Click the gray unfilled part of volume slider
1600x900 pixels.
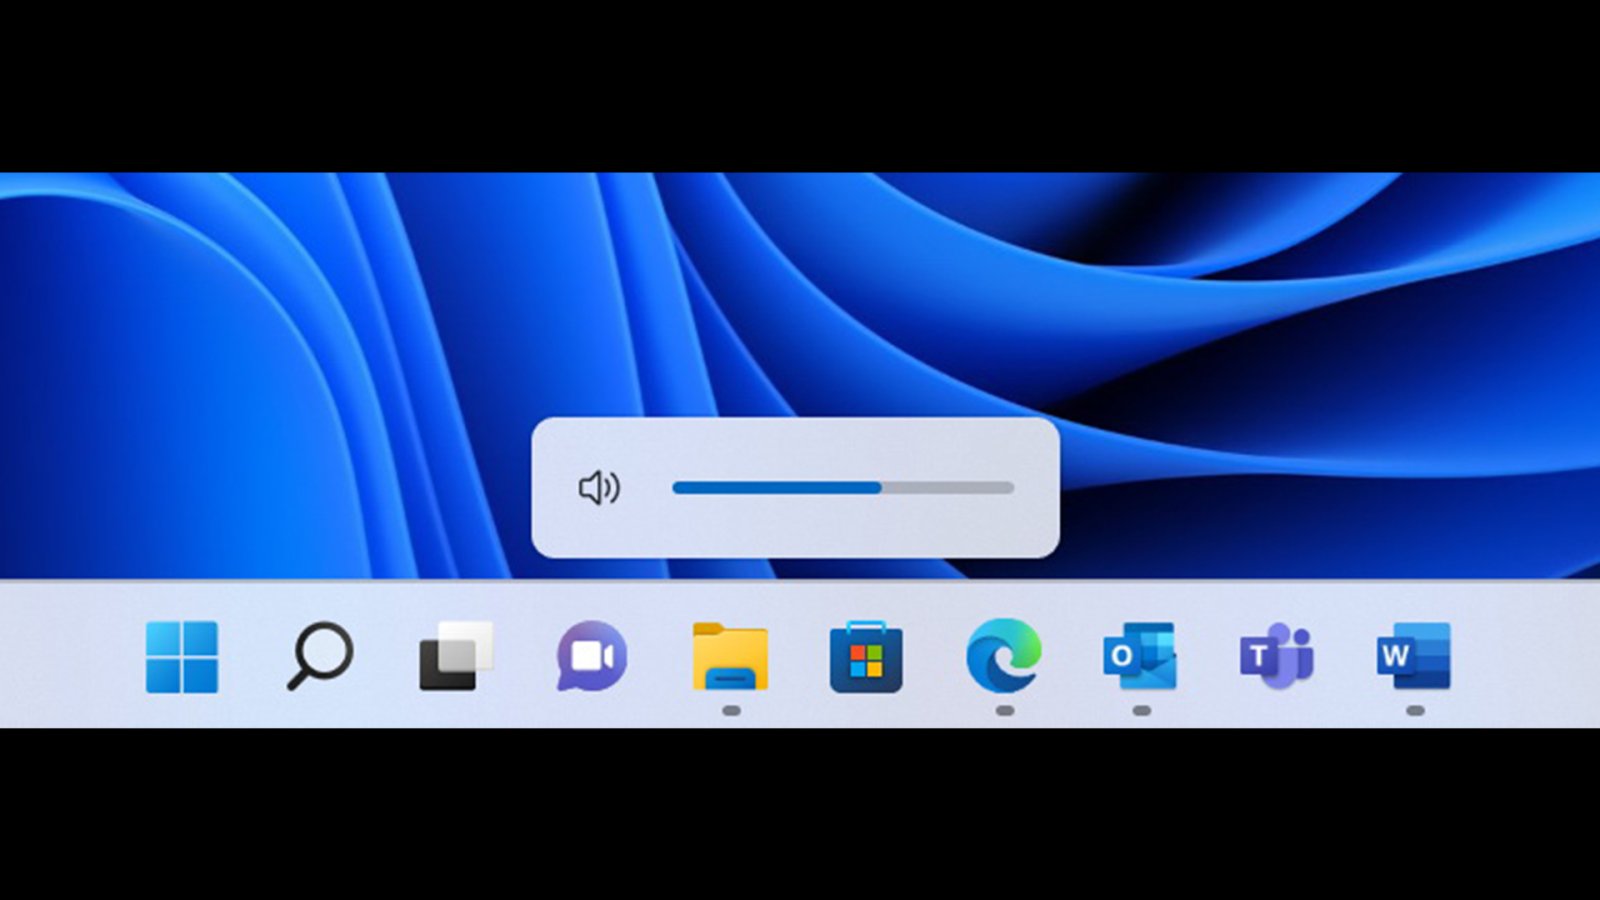coord(948,488)
